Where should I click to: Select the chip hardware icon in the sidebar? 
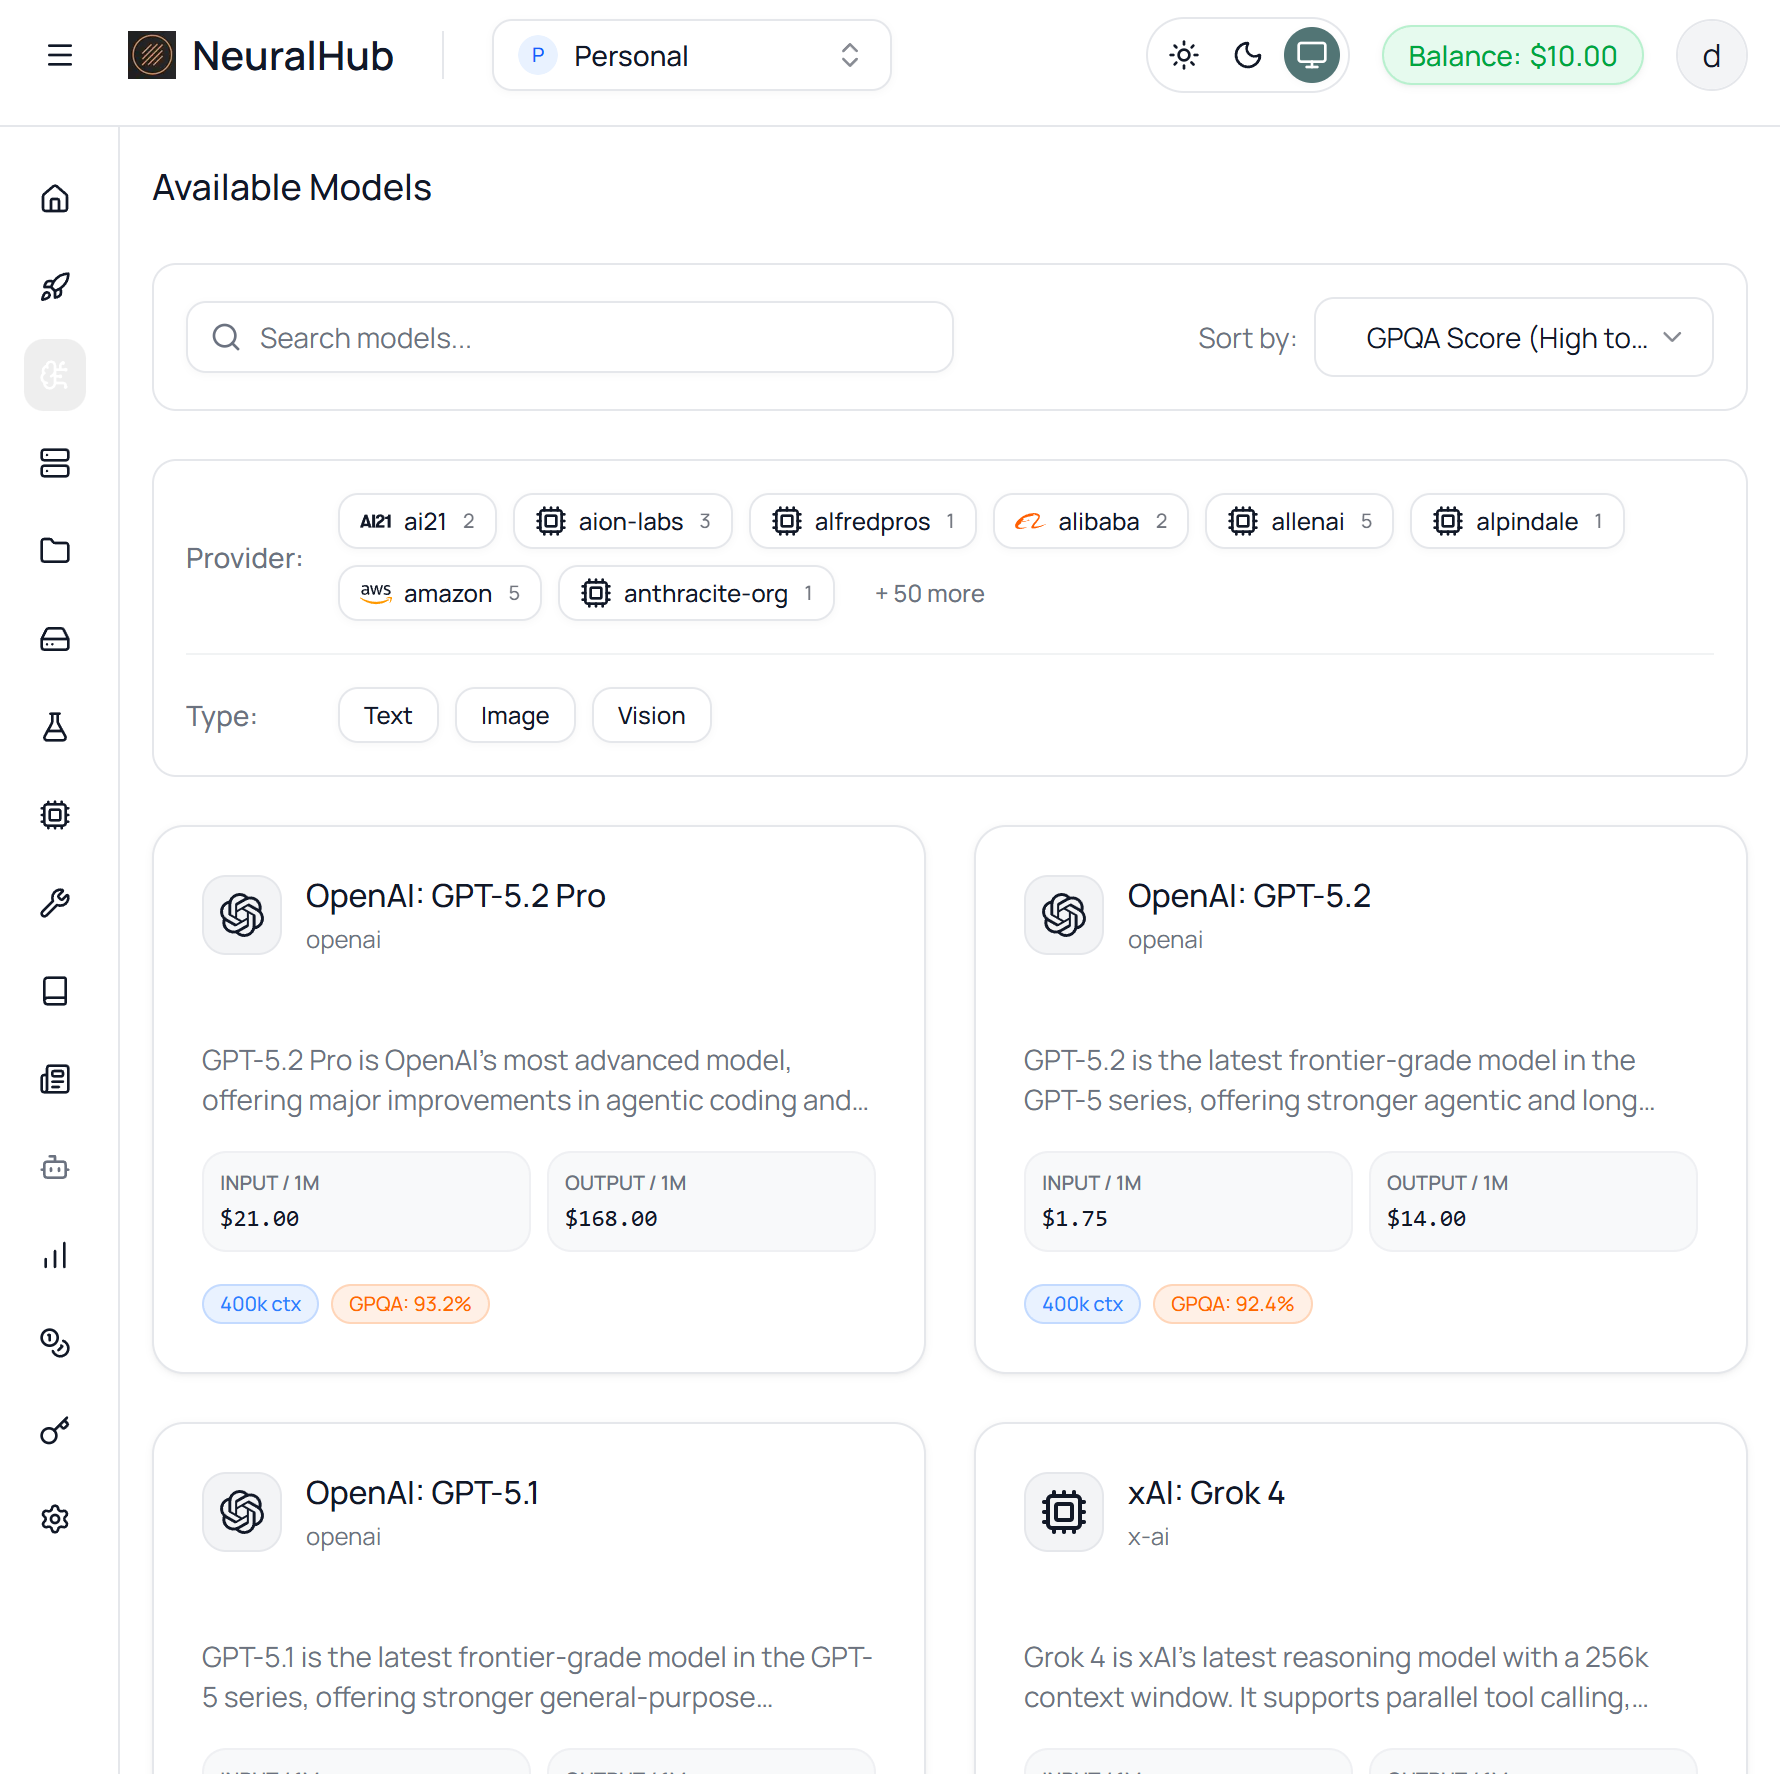pos(55,814)
